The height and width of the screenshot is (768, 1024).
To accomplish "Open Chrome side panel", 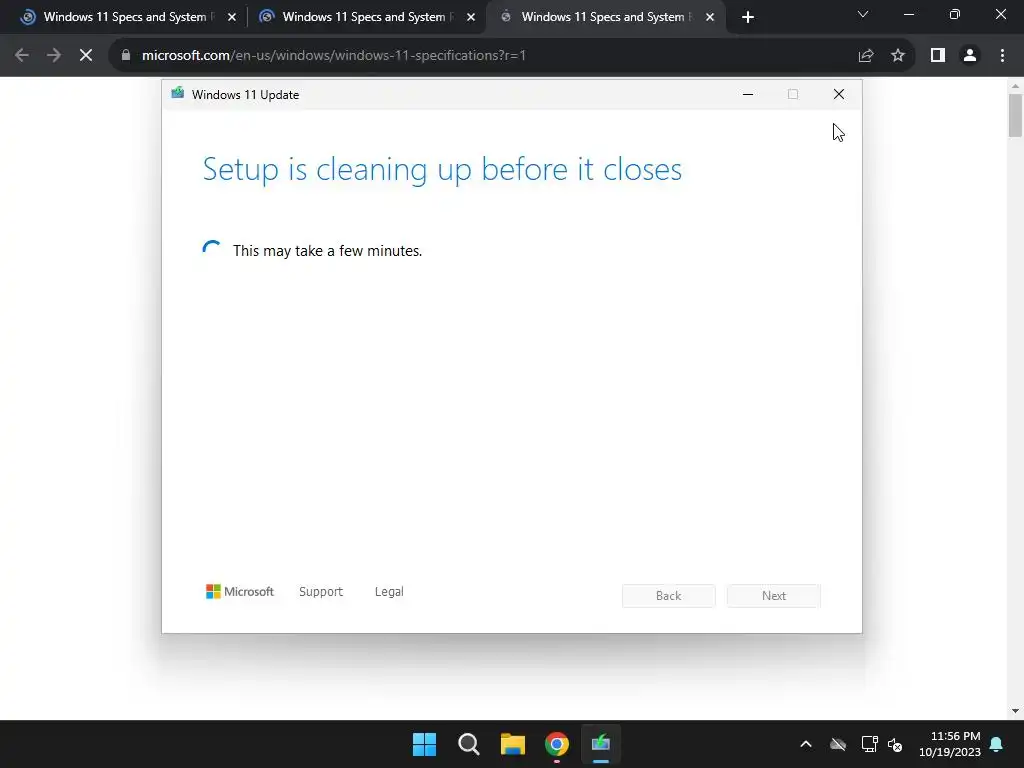I will coord(938,56).
